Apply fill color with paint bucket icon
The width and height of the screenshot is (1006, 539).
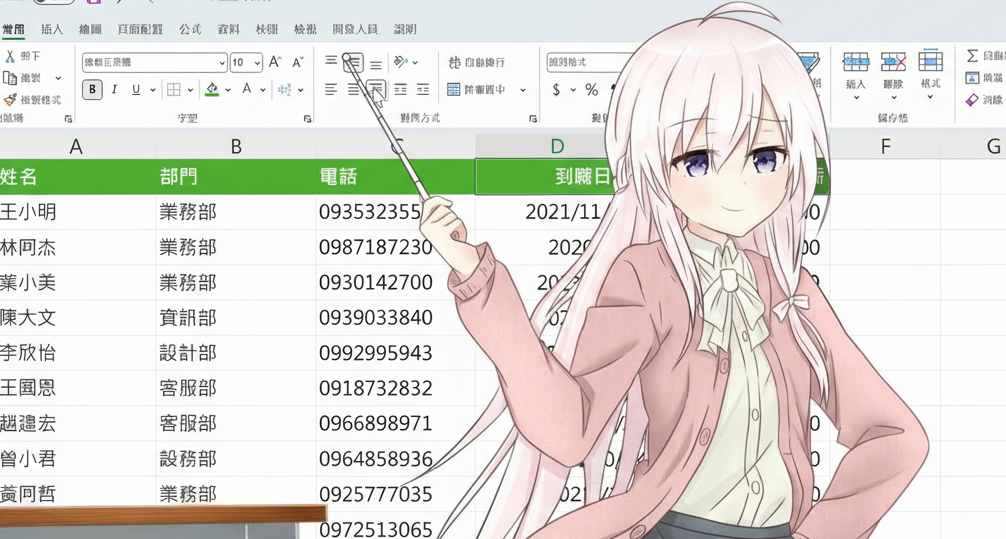tap(212, 90)
